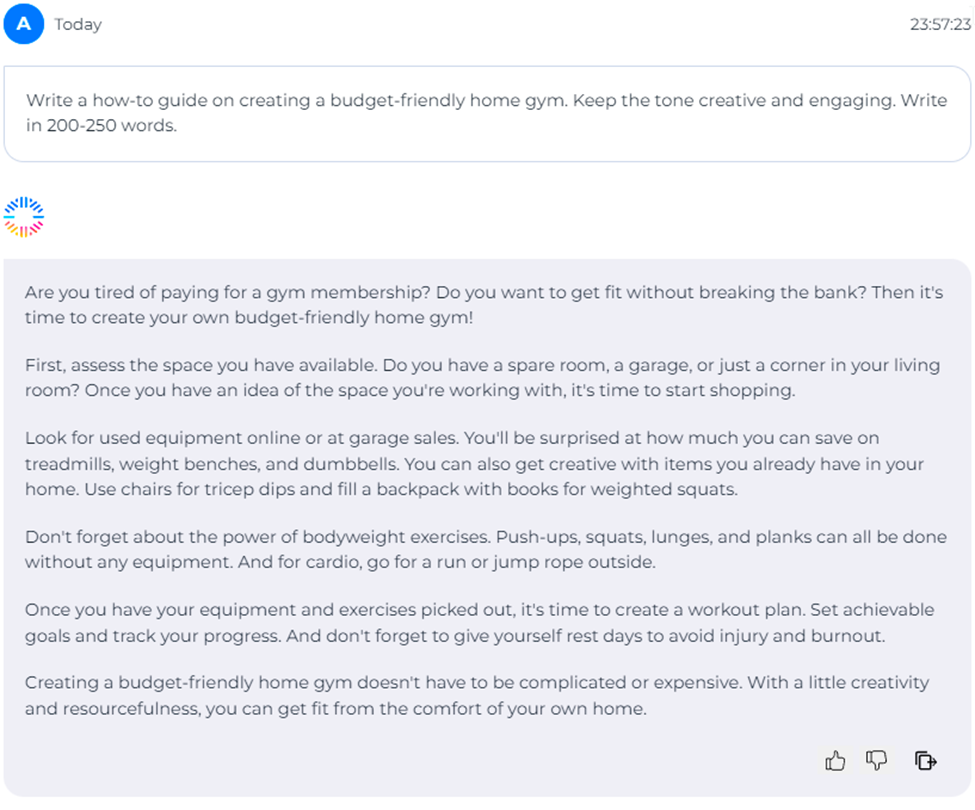Click the thumbs up icon to like response
The image size is (975, 810).
tap(835, 761)
